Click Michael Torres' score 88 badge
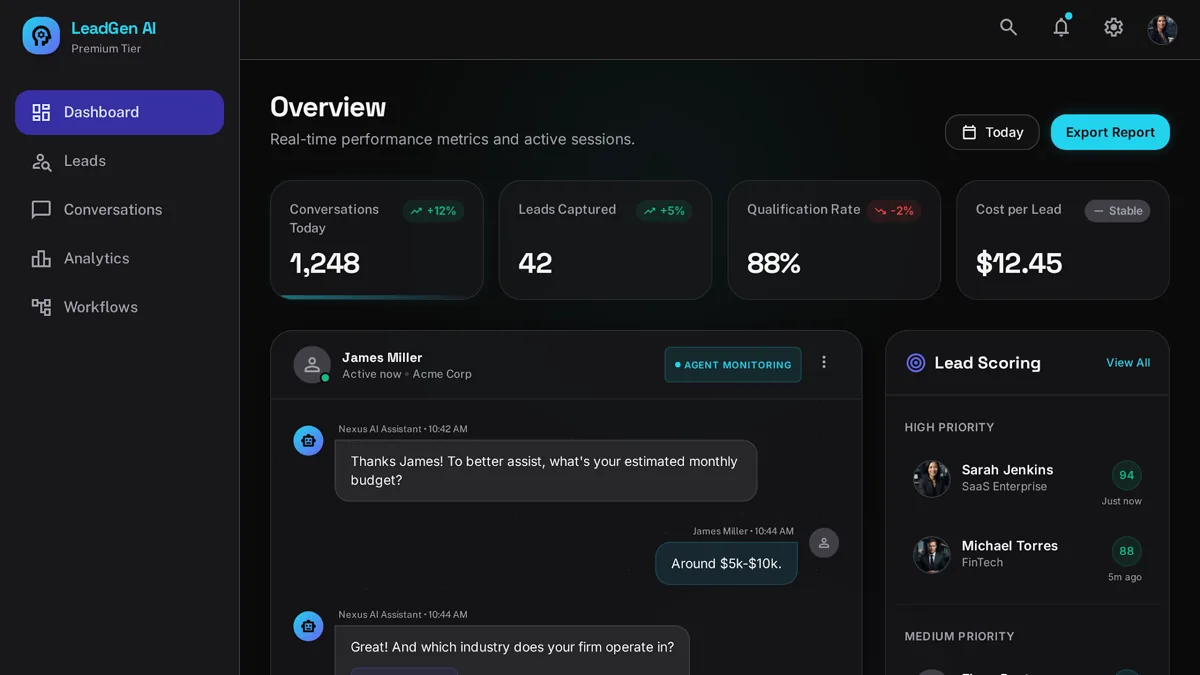The width and height of the screenshot is (1200, 675). pos(1127,551)
